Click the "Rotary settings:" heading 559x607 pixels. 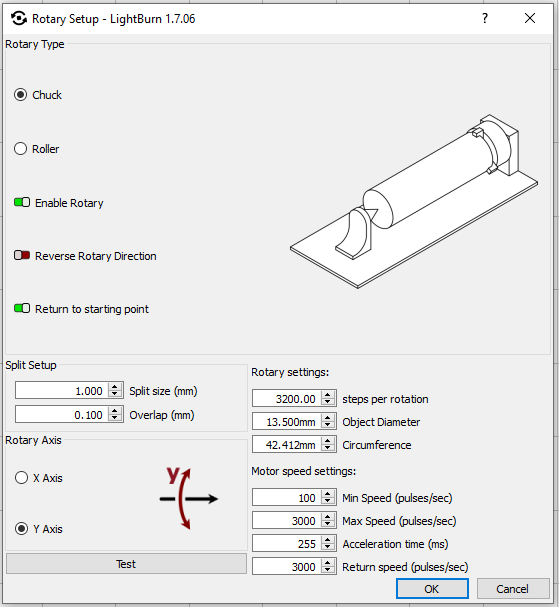290,372
